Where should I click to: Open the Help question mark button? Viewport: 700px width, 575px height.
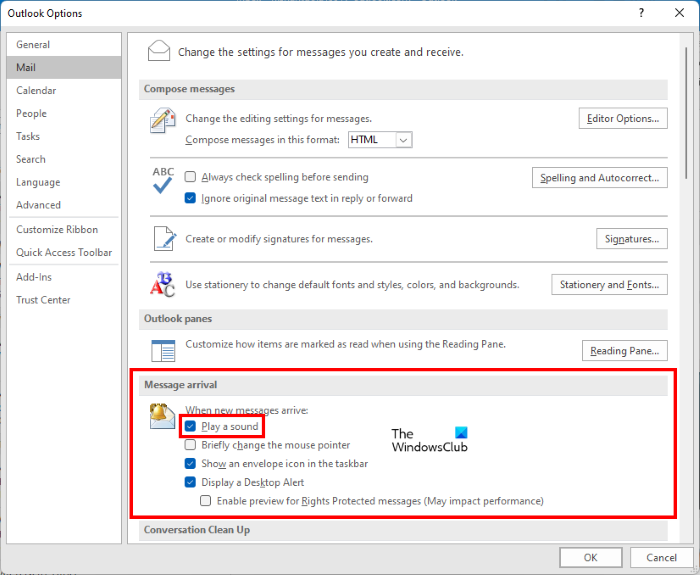[641, 12]
